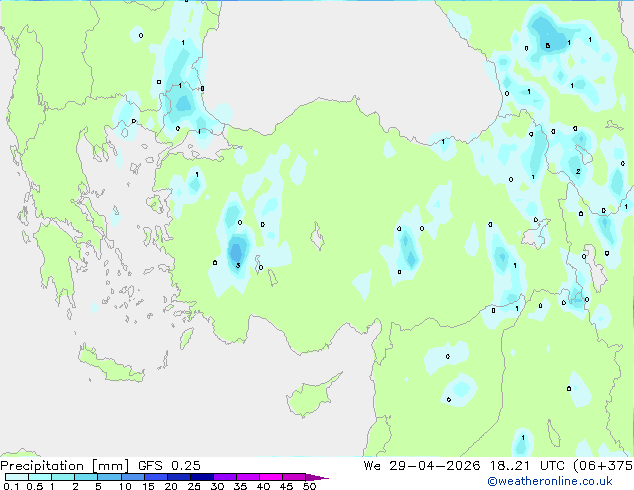Select the 0.5–1 mm legend color swatch

(40, 477)
